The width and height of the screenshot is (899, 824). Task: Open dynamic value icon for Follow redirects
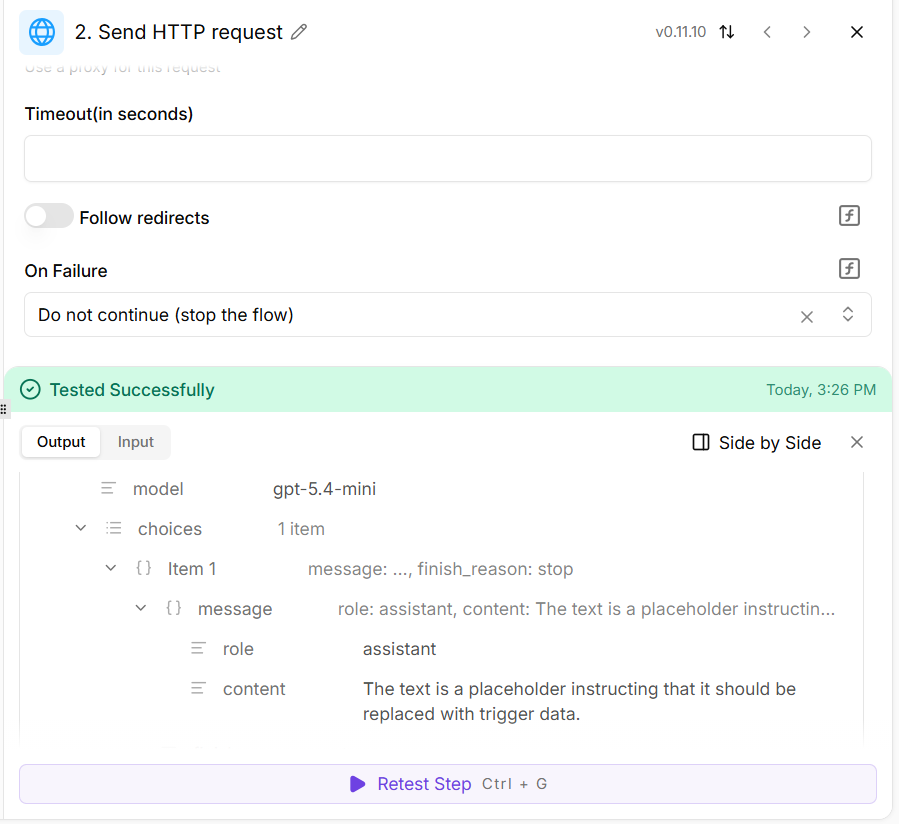click(x=849, y=216)
